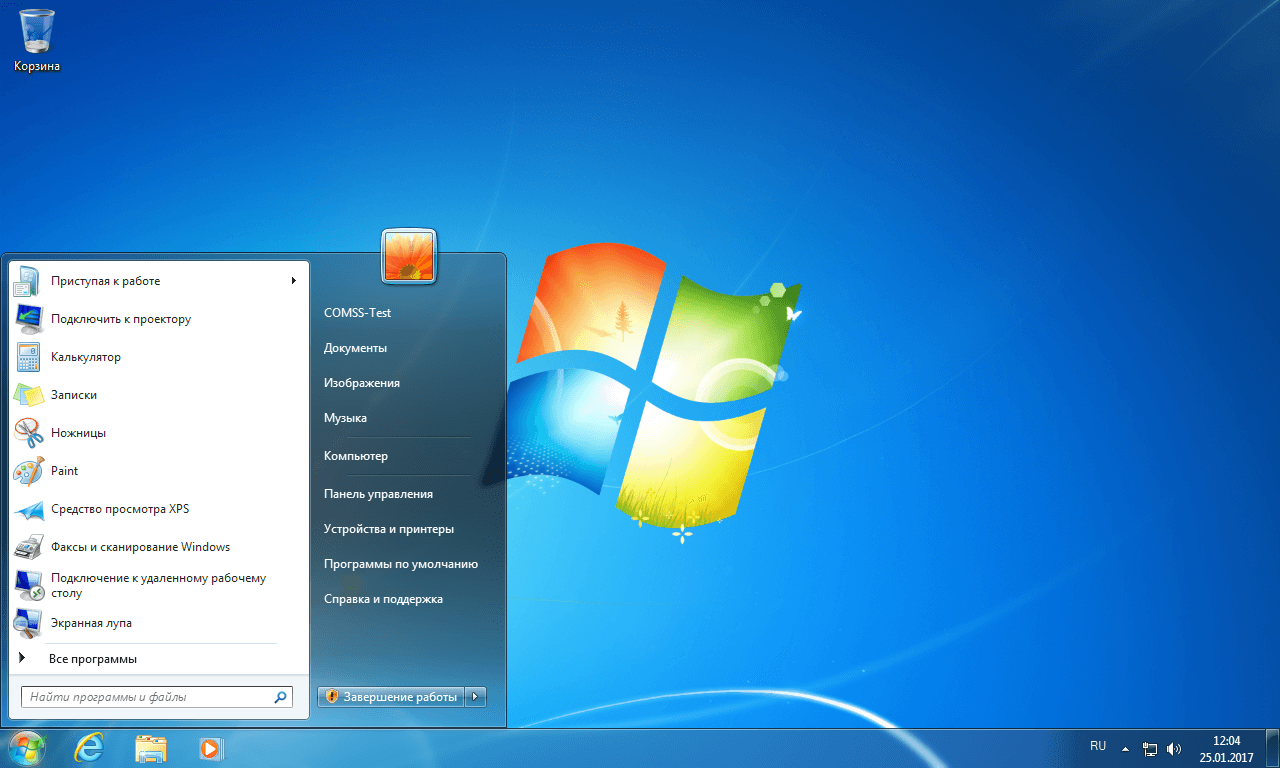Show hidden tray icons arrow
This screenshot has height=768, width=1280.
[x=1125, y=748]
